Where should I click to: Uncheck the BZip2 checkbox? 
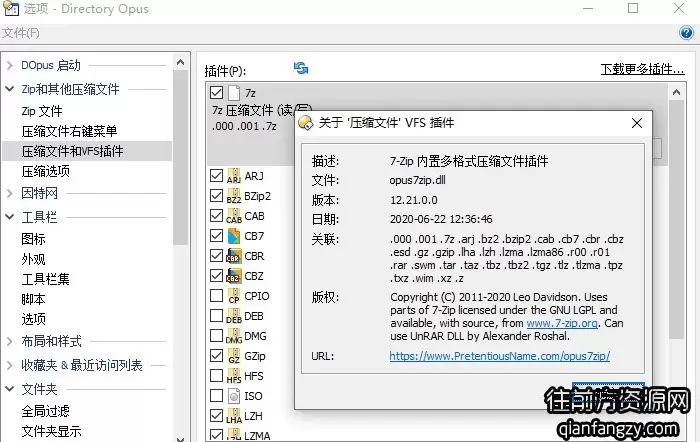click(x=217, y=196)
